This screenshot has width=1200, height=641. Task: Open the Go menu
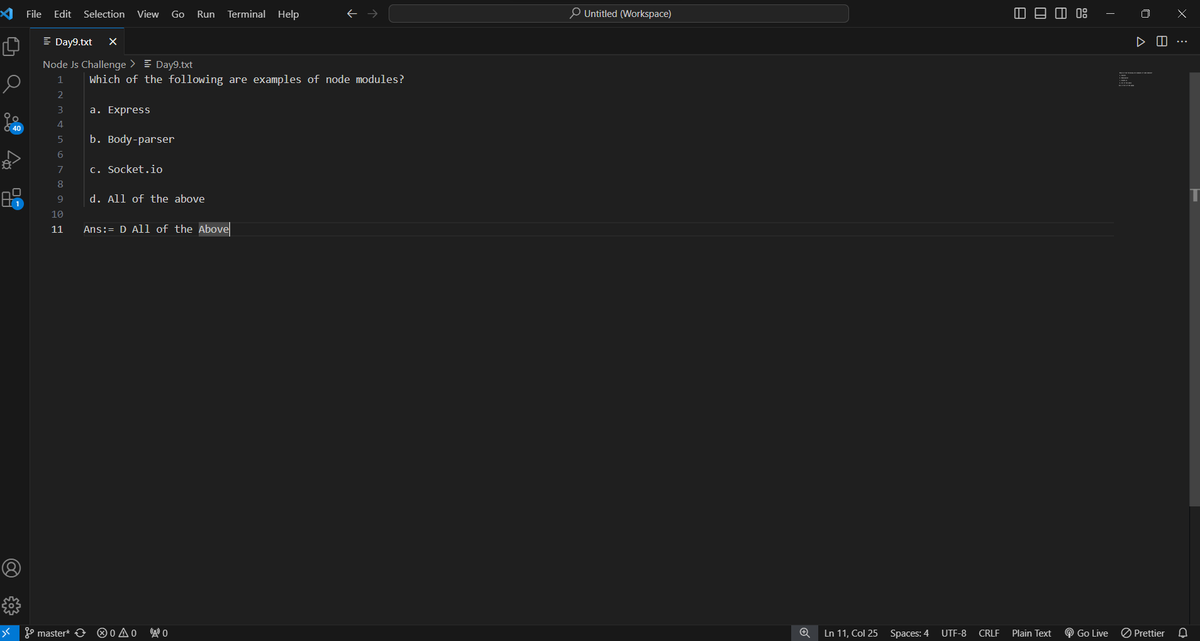tap(178, 14)
